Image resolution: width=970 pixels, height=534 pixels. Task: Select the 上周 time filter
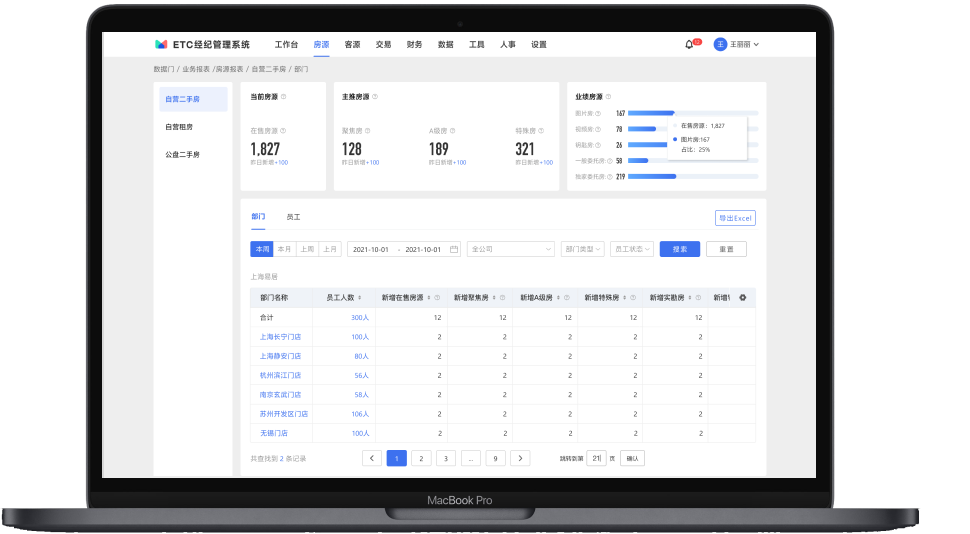click(307, 249)
